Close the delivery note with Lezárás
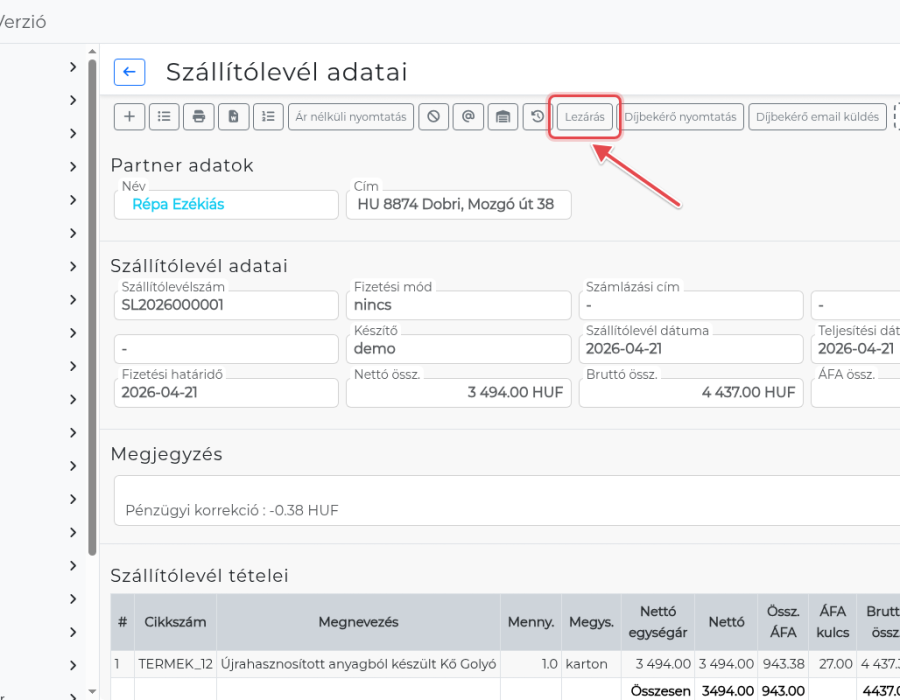900x700 pixels. [x=585, y=117]
